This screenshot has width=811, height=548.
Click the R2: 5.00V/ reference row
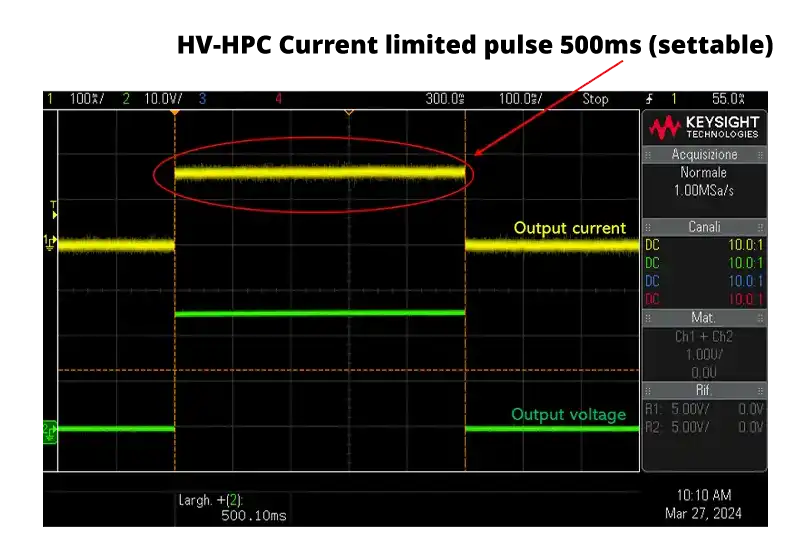704,427
